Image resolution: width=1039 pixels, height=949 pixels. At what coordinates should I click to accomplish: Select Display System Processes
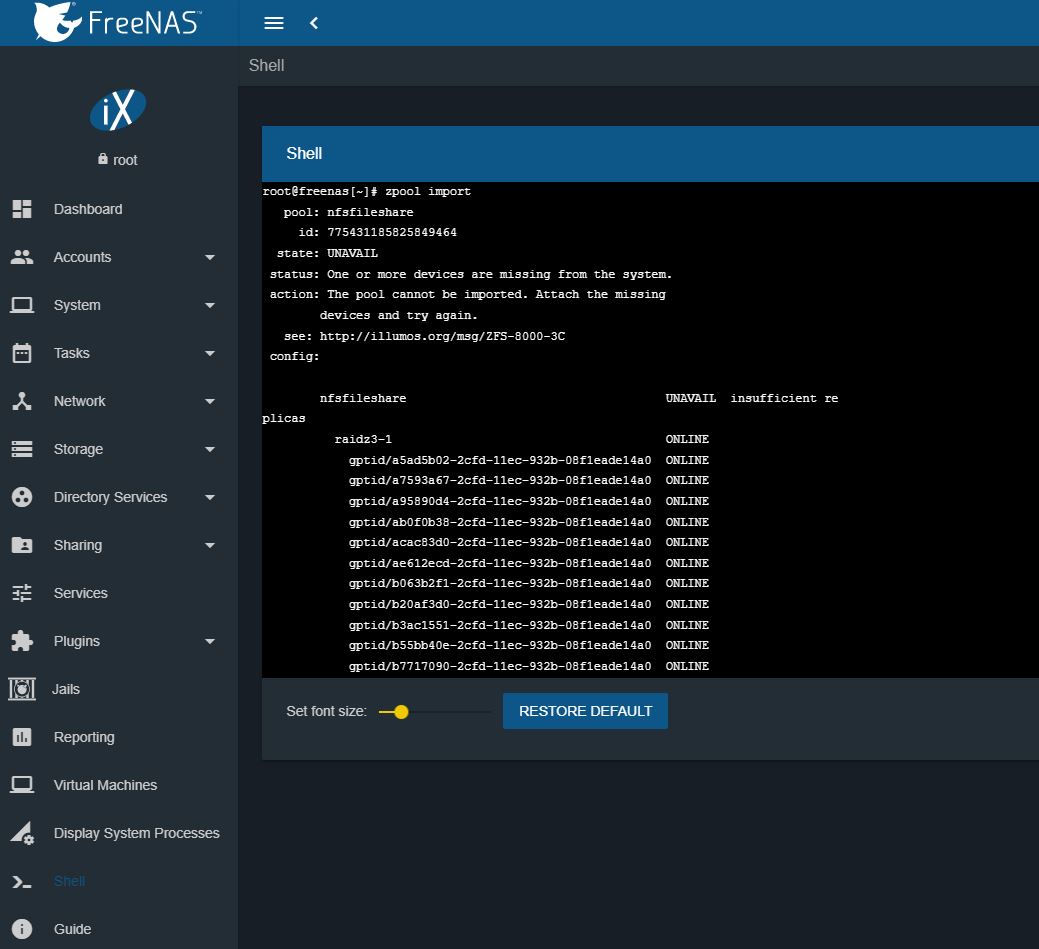pyautogui.click(x=137, y=833)
